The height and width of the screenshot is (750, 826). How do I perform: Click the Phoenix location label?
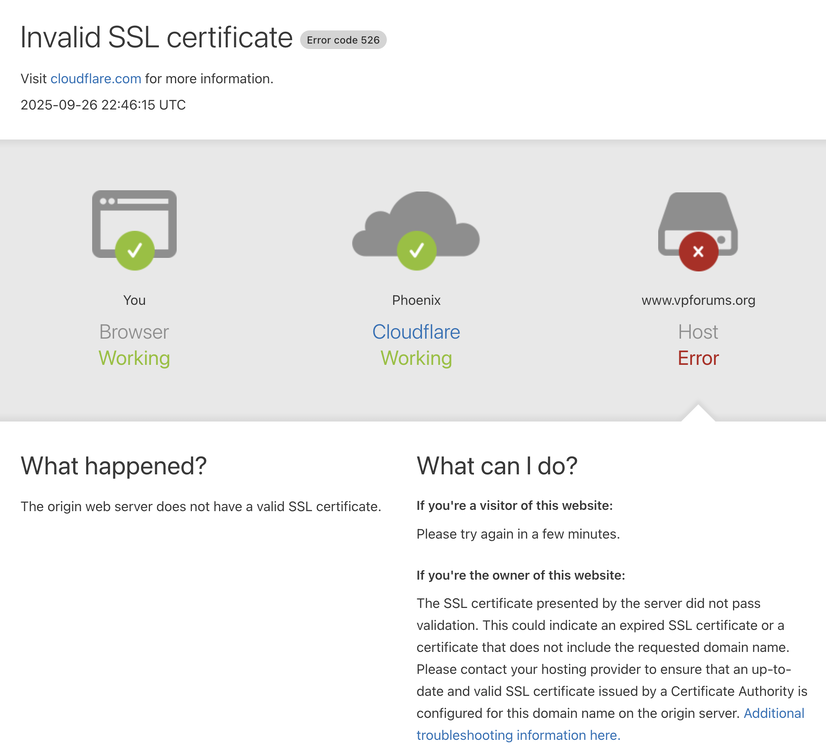point(416,300)
